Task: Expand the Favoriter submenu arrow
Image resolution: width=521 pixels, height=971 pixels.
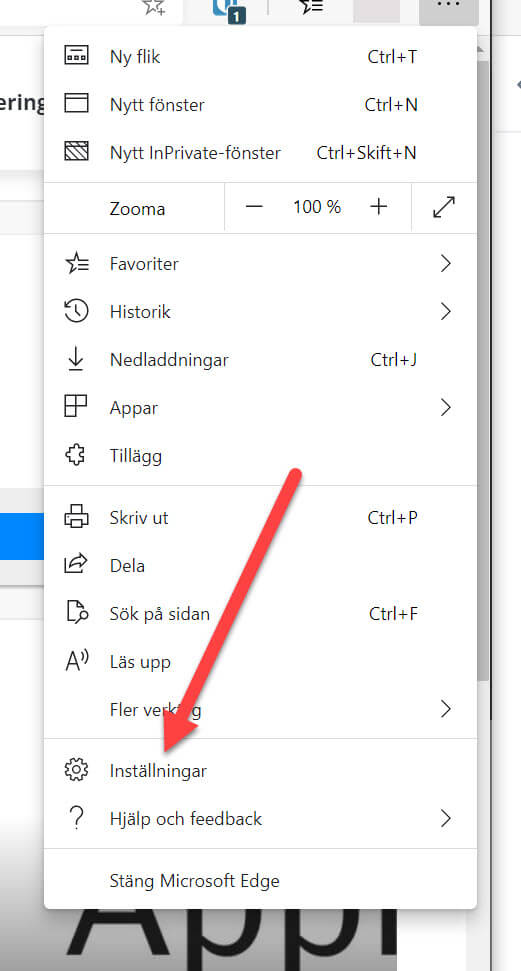Action: coord(445,264)
